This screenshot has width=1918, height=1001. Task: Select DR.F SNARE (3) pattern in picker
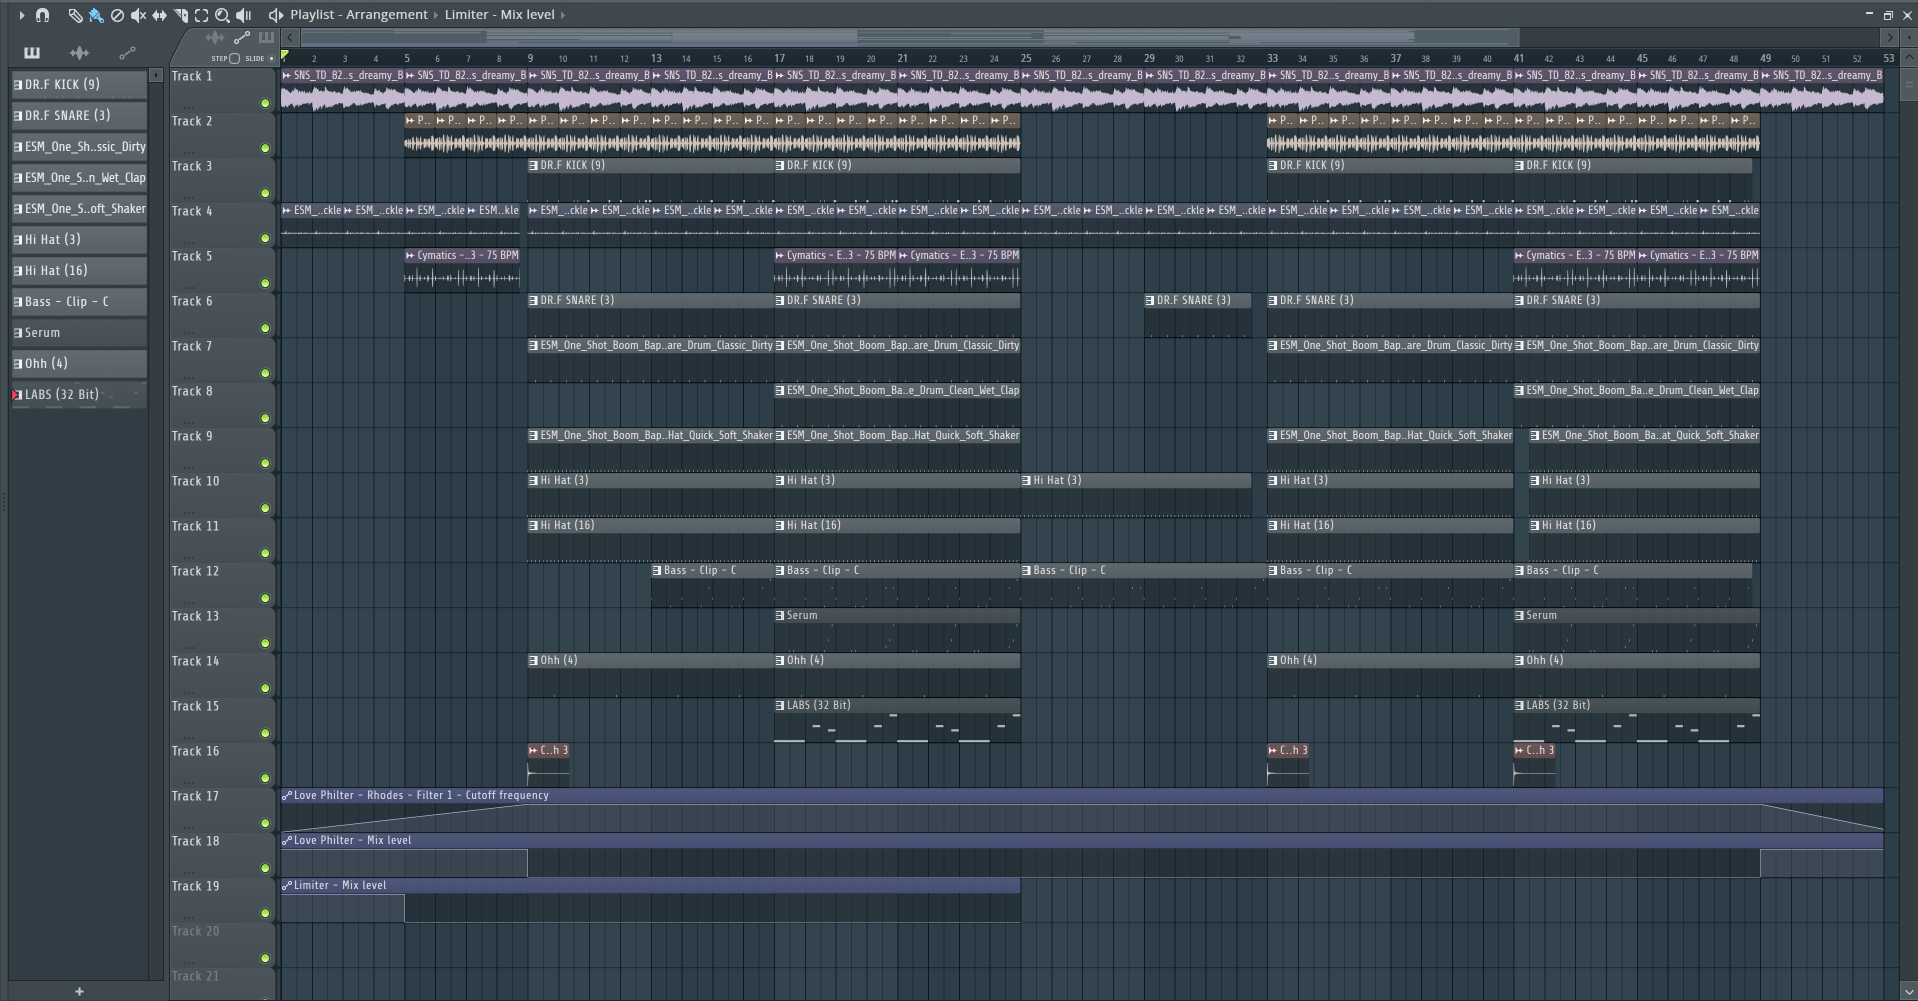pyautogui.click(x=79, y=116)
